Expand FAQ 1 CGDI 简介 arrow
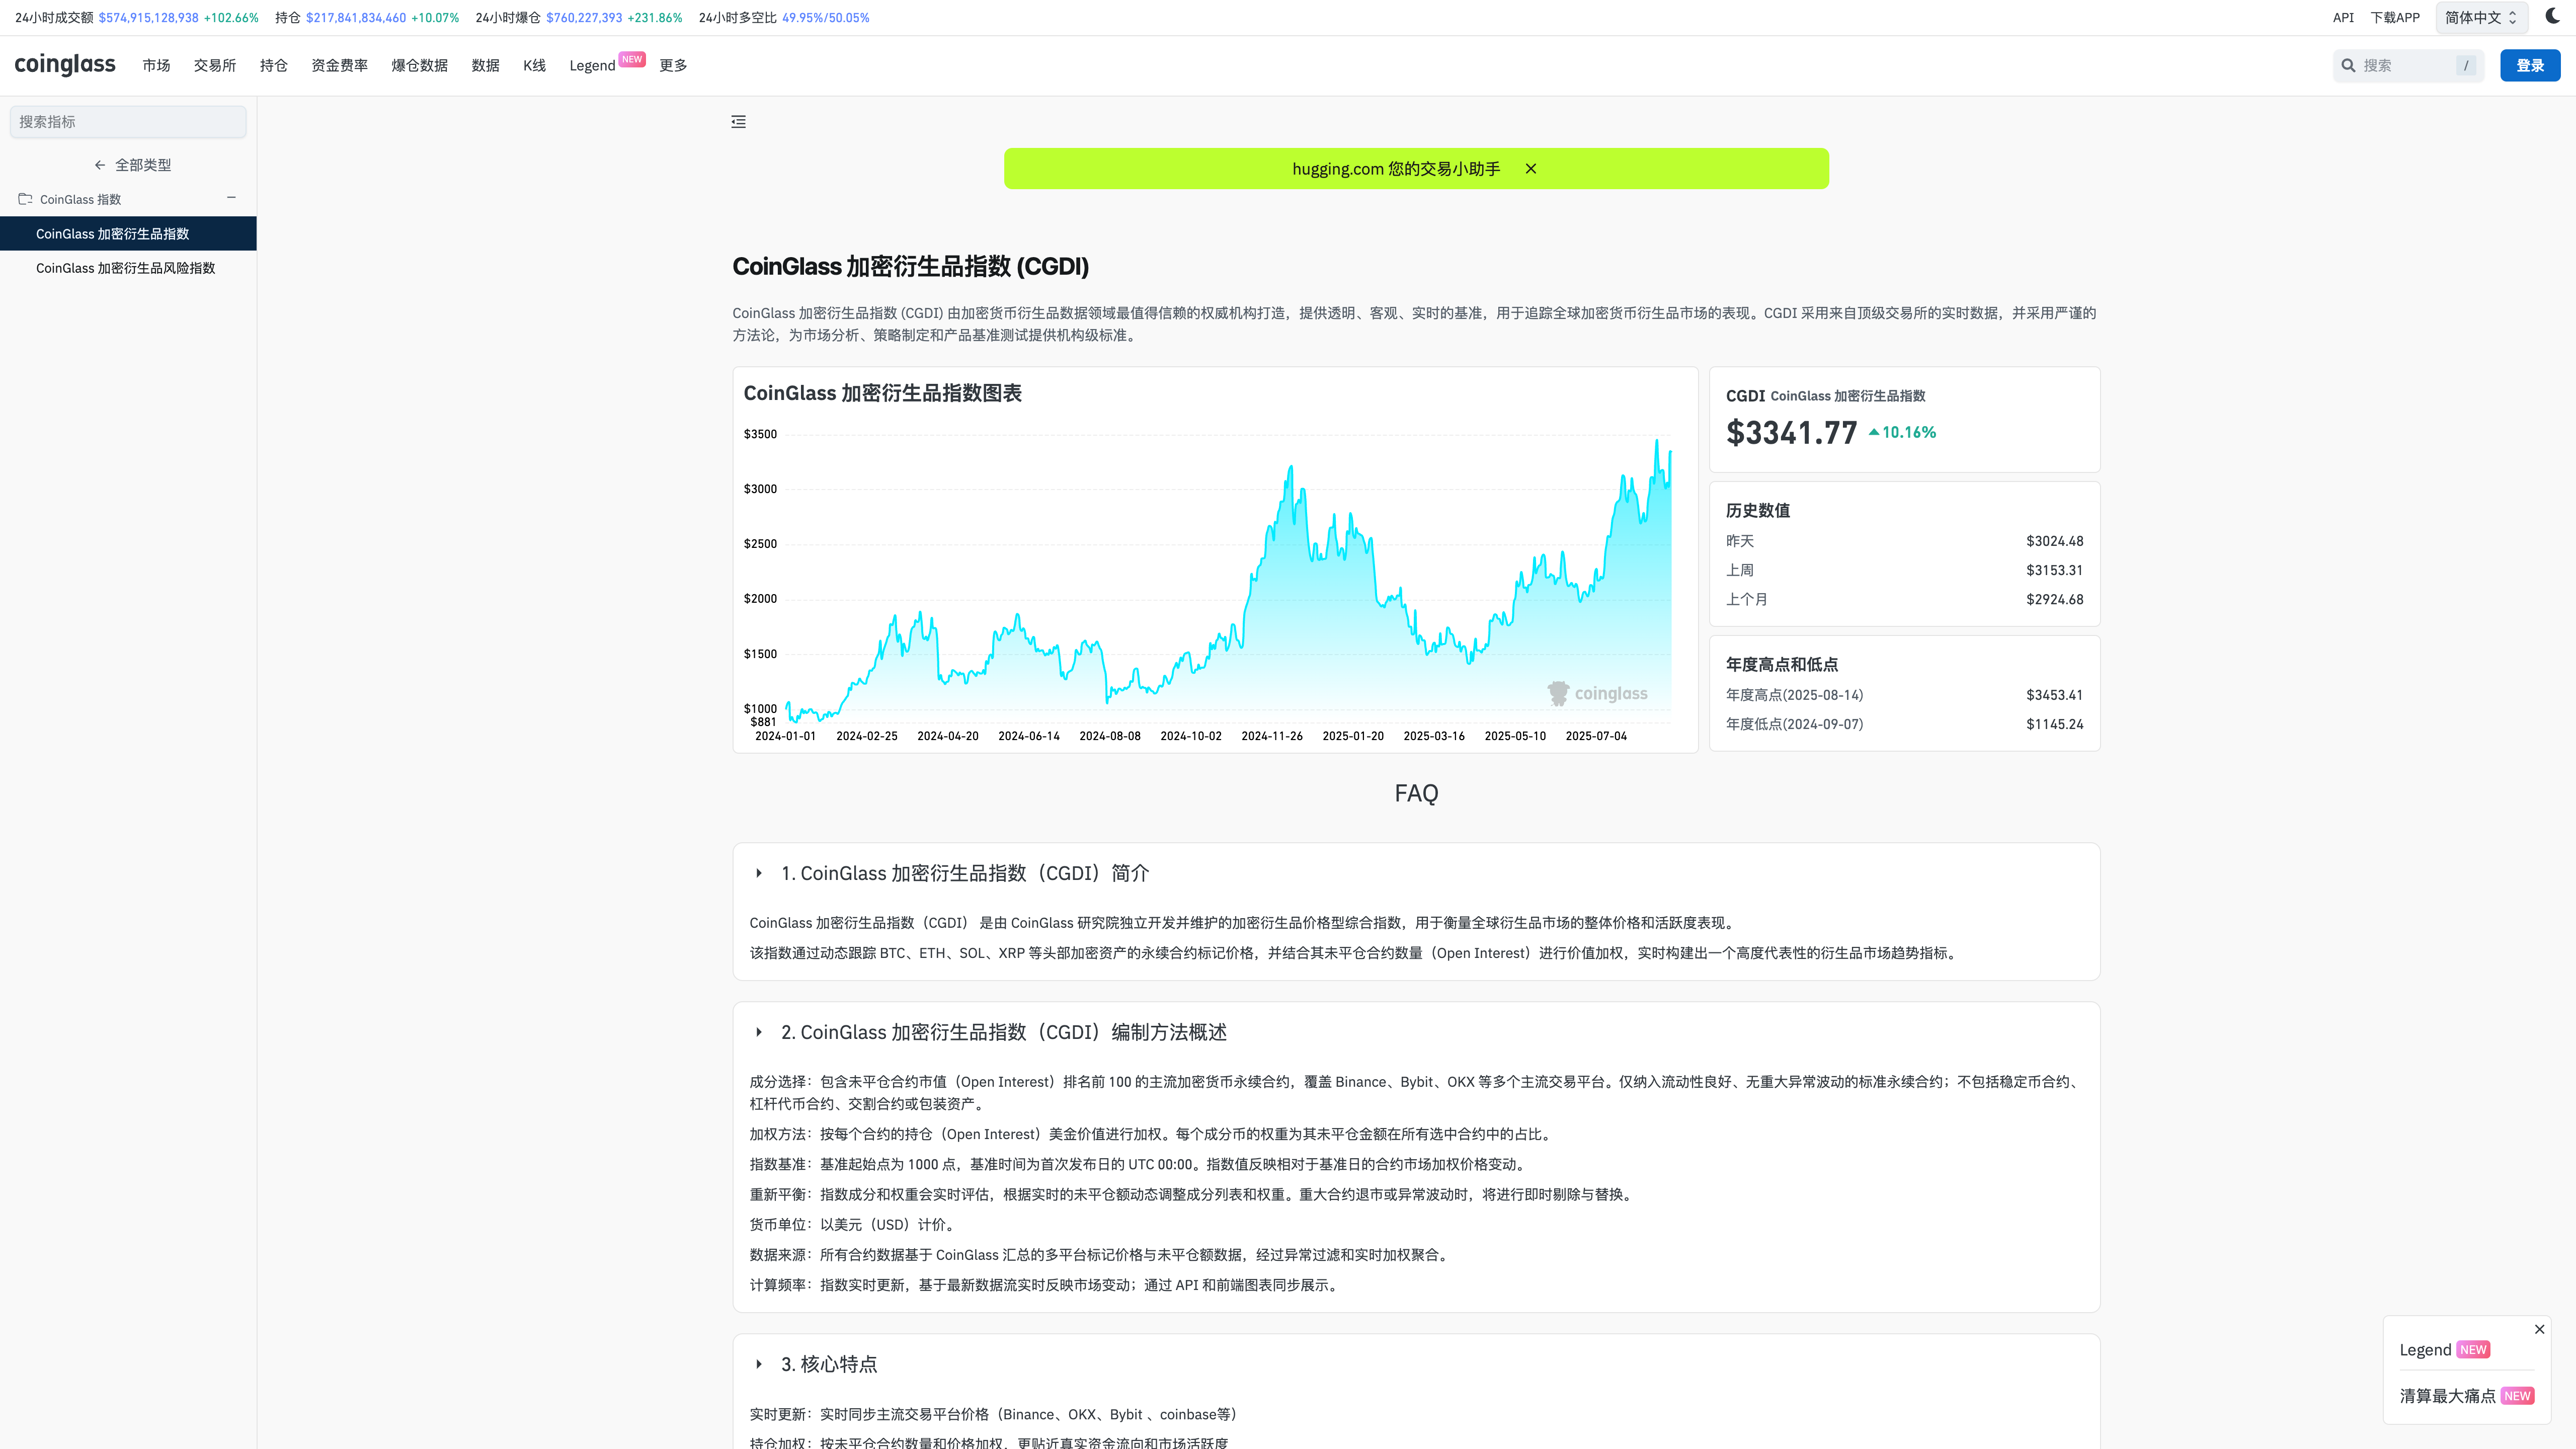The width and height of the screenshot is (2576, 1449). point(759,873)
